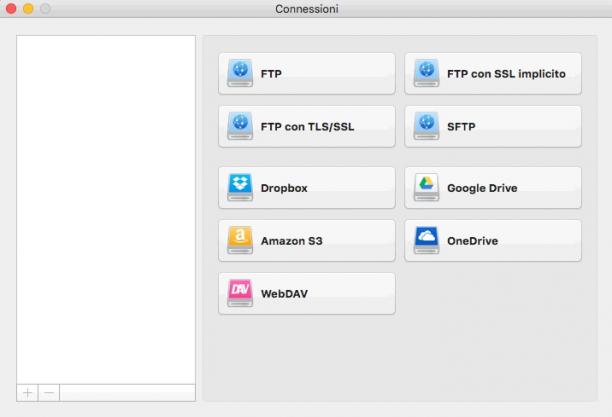The width and height of the screenshot is (612, 417).
Task: Close the Connessioni window
Action: tap(11, 8)
